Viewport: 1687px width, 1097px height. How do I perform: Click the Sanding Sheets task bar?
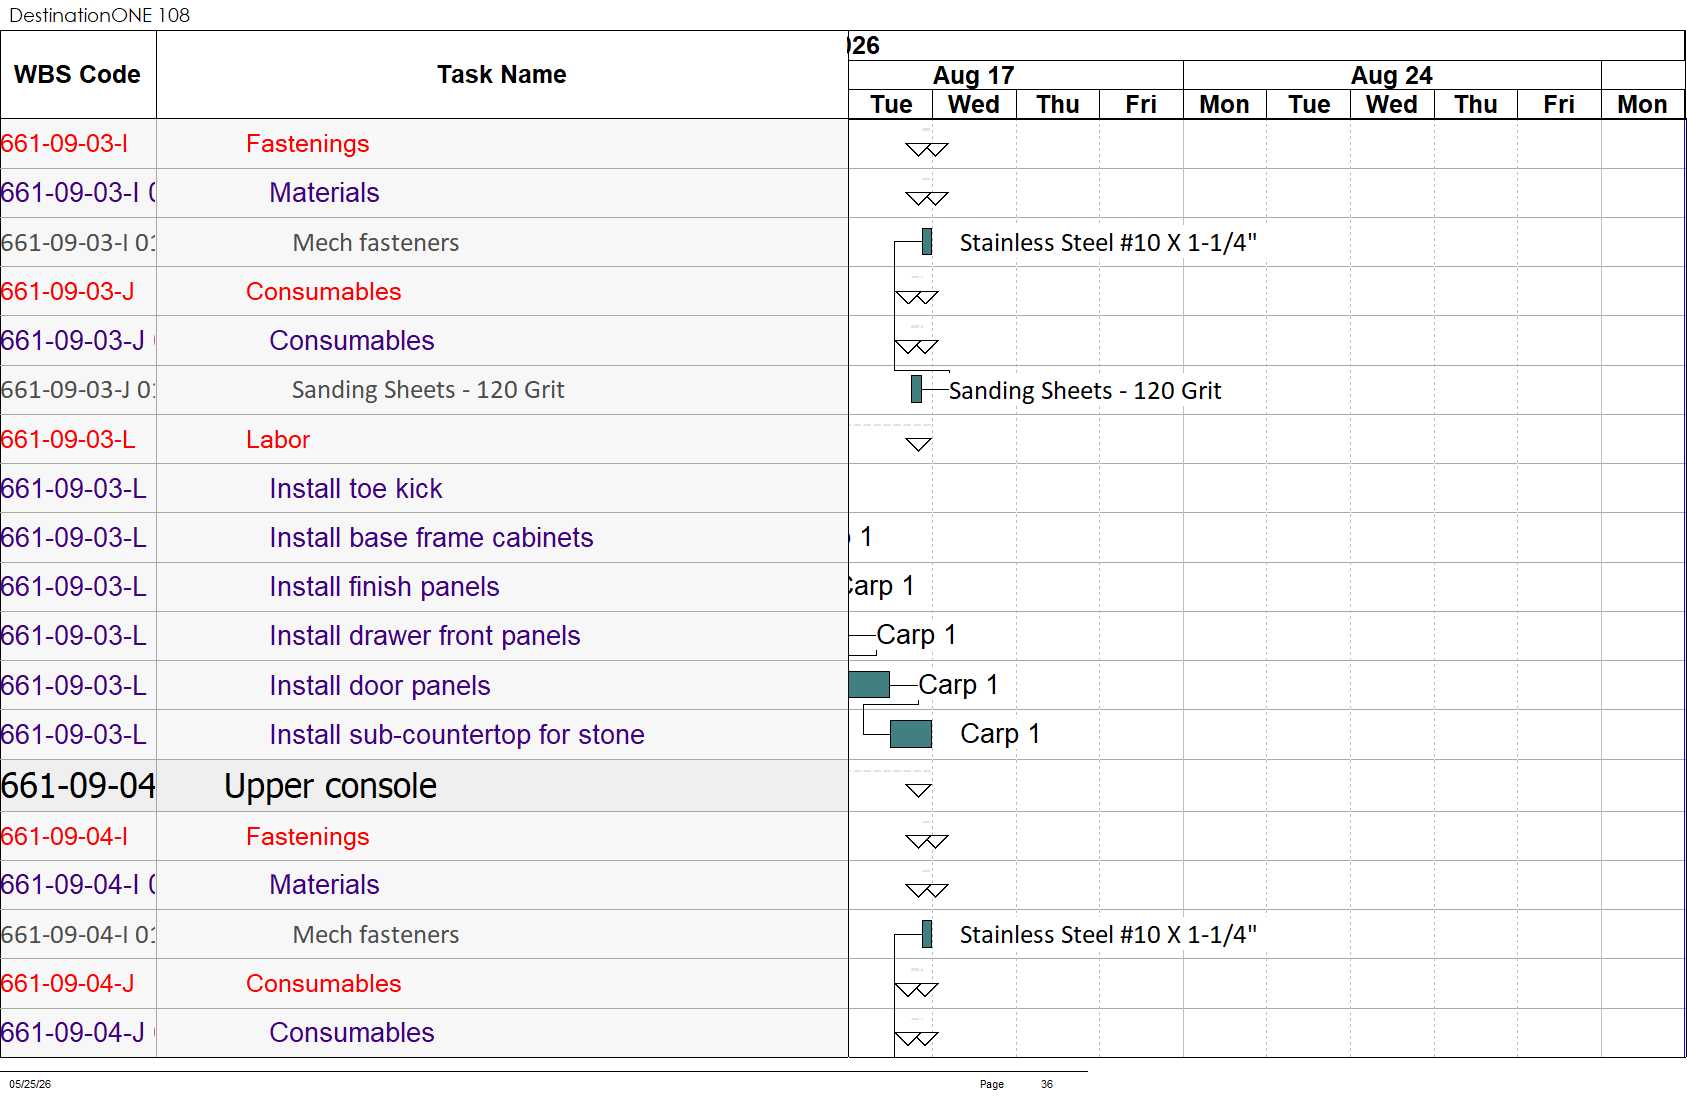(916, 389)
